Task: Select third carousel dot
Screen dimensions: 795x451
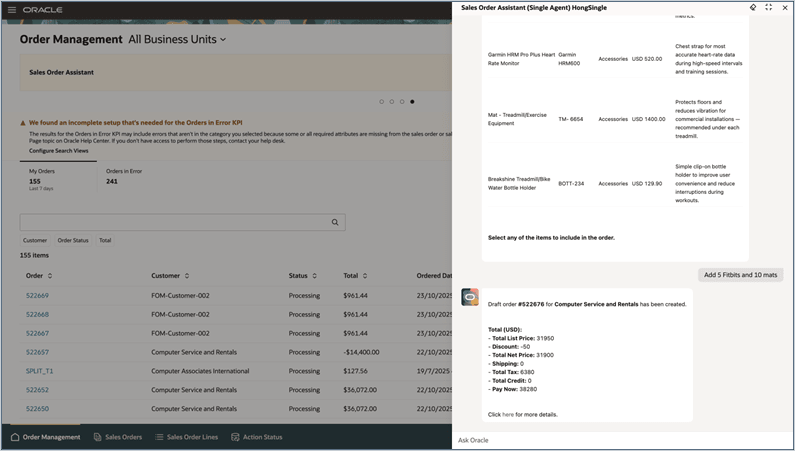Action: (402, 102)
